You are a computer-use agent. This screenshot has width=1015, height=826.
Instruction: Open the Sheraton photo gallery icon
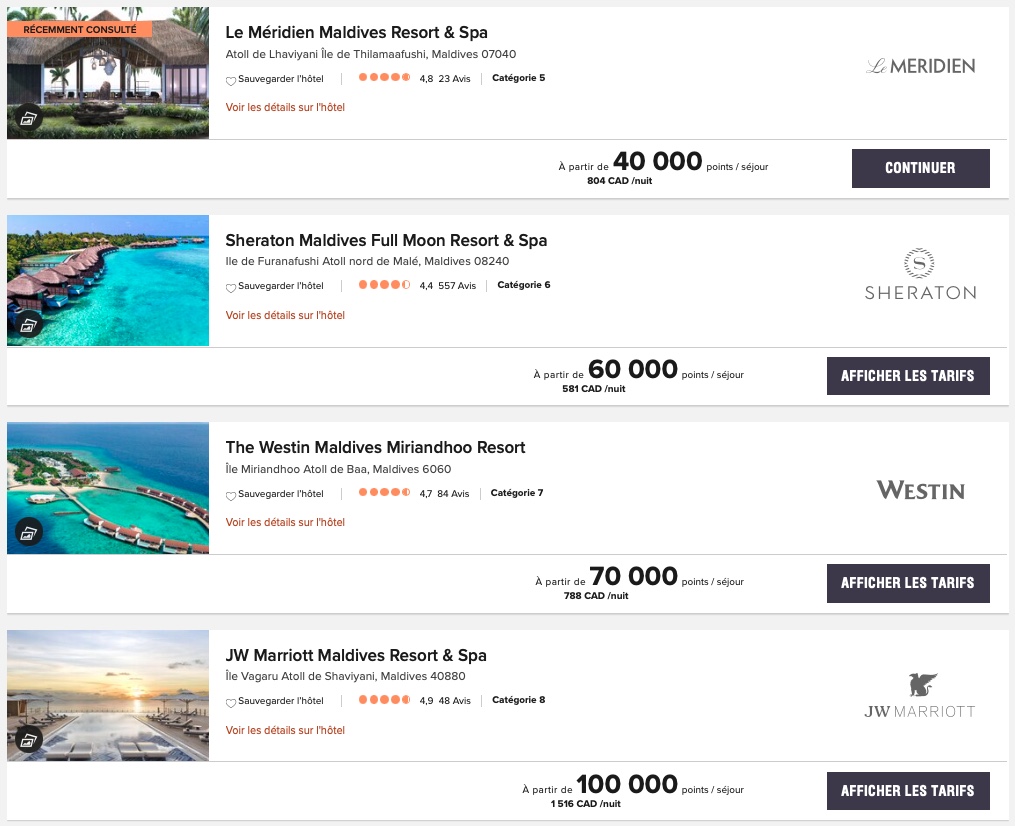(28, 325)
